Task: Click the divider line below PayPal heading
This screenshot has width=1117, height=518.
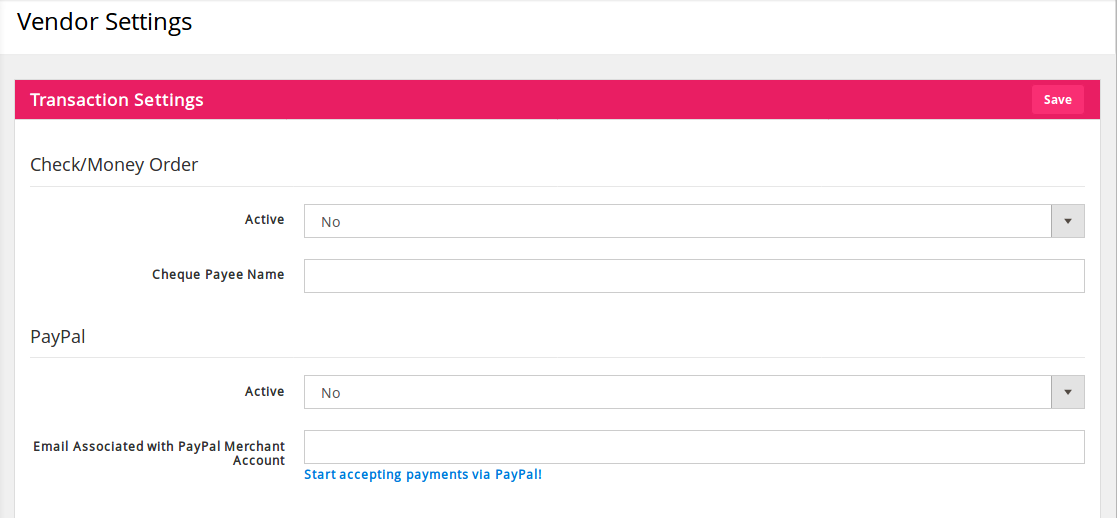Action: click(557, 357)
